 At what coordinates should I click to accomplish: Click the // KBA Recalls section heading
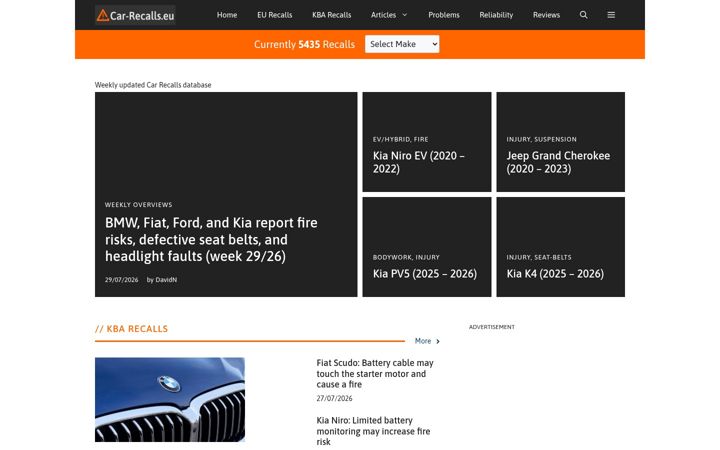coord(131,329)
